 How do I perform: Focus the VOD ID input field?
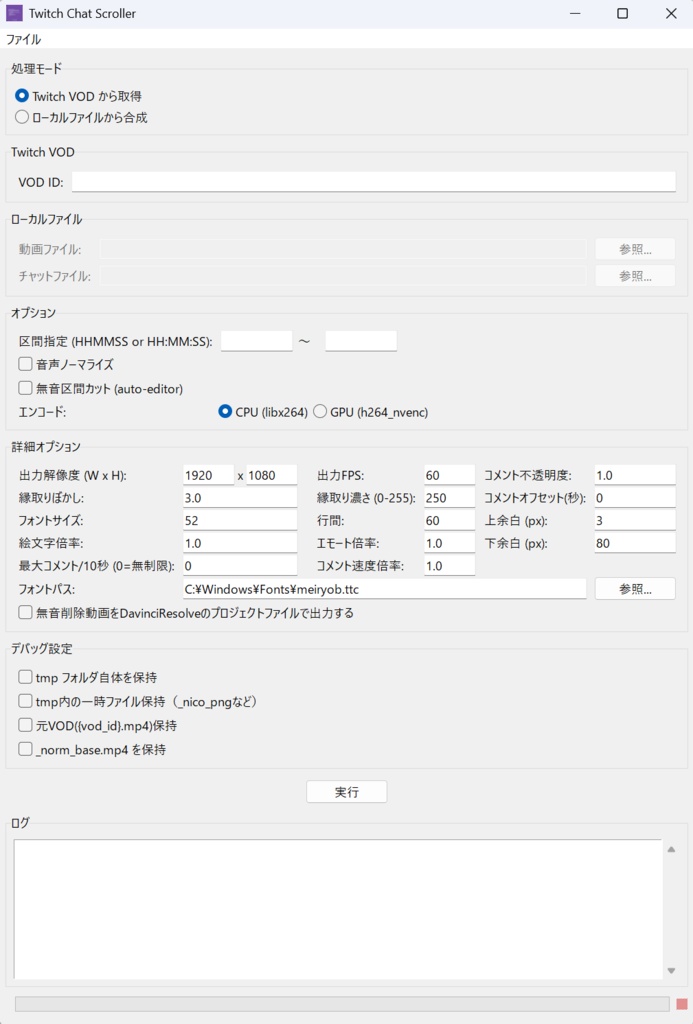click(x=374, y=182)
